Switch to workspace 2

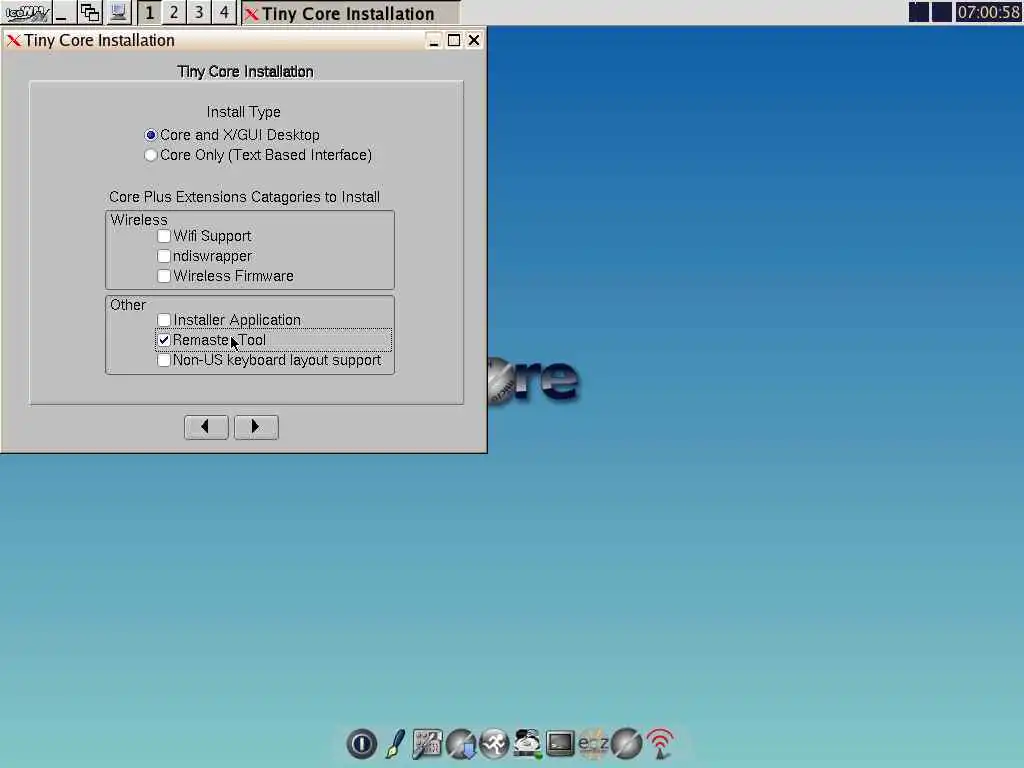174,12
